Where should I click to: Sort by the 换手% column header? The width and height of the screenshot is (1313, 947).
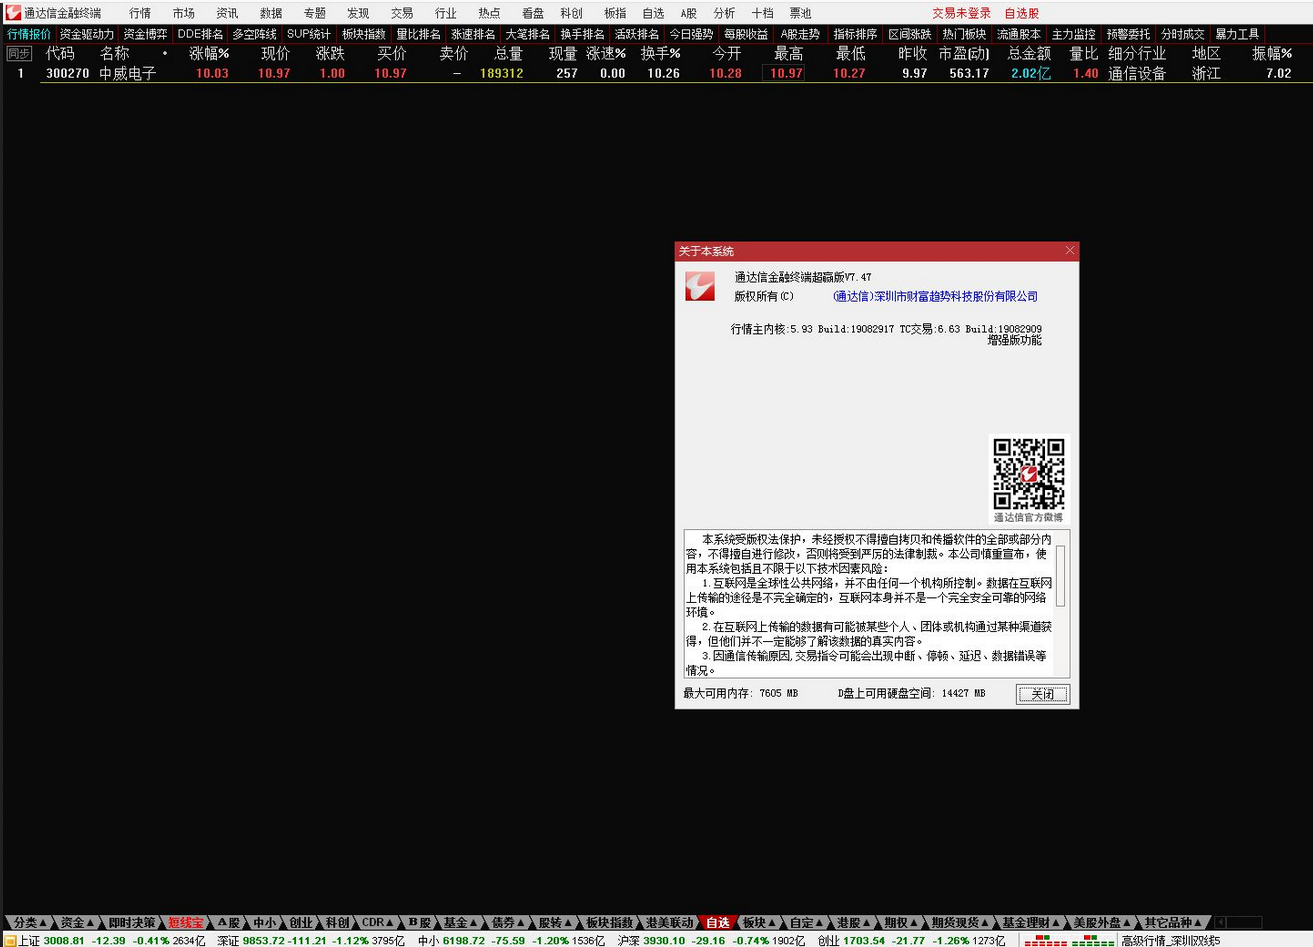click(x=661, y=54)
